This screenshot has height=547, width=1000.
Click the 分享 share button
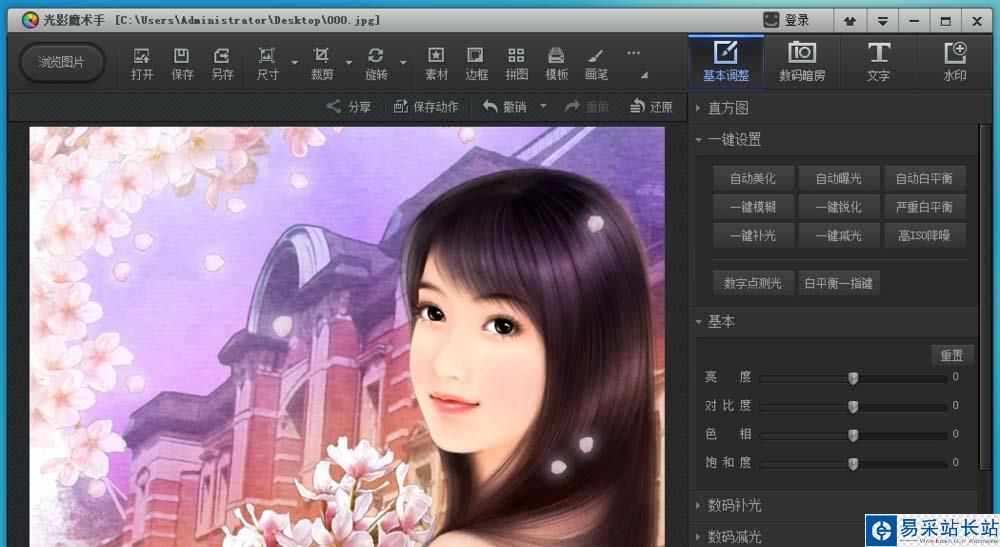pyautogui.click(x=349, y=106)
